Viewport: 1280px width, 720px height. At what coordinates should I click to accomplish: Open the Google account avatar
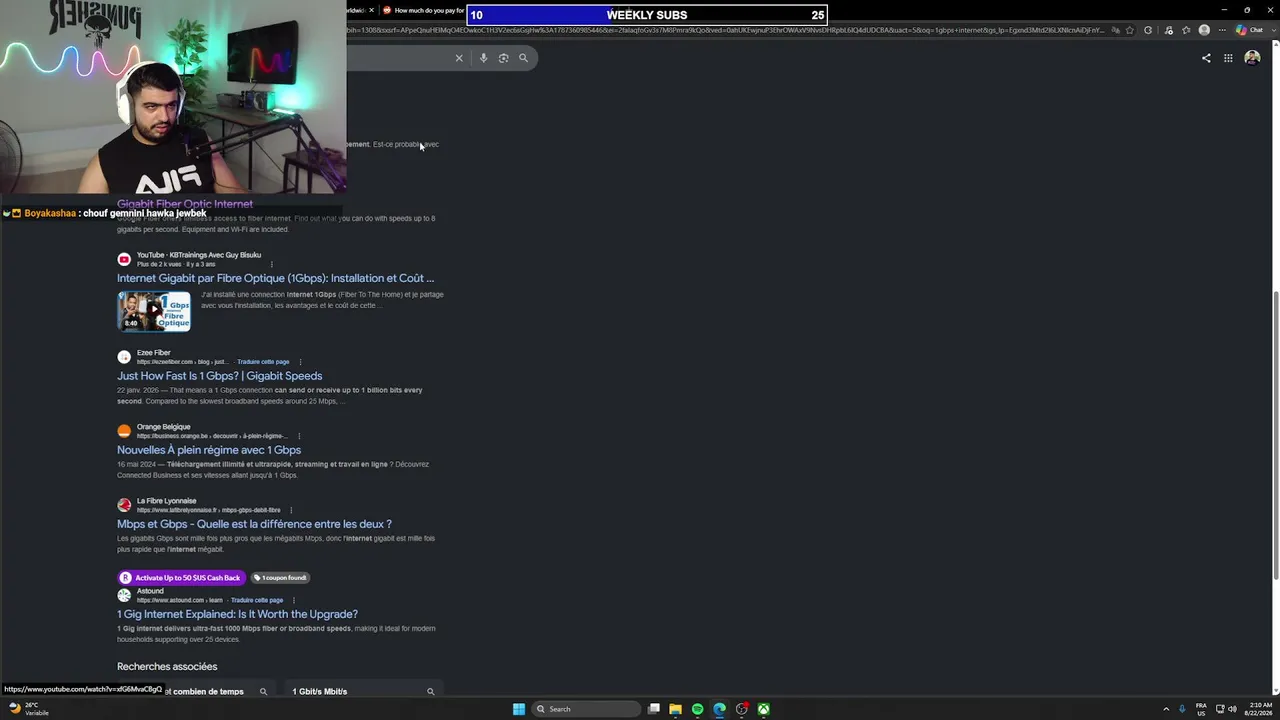[x=1252, y=58]
